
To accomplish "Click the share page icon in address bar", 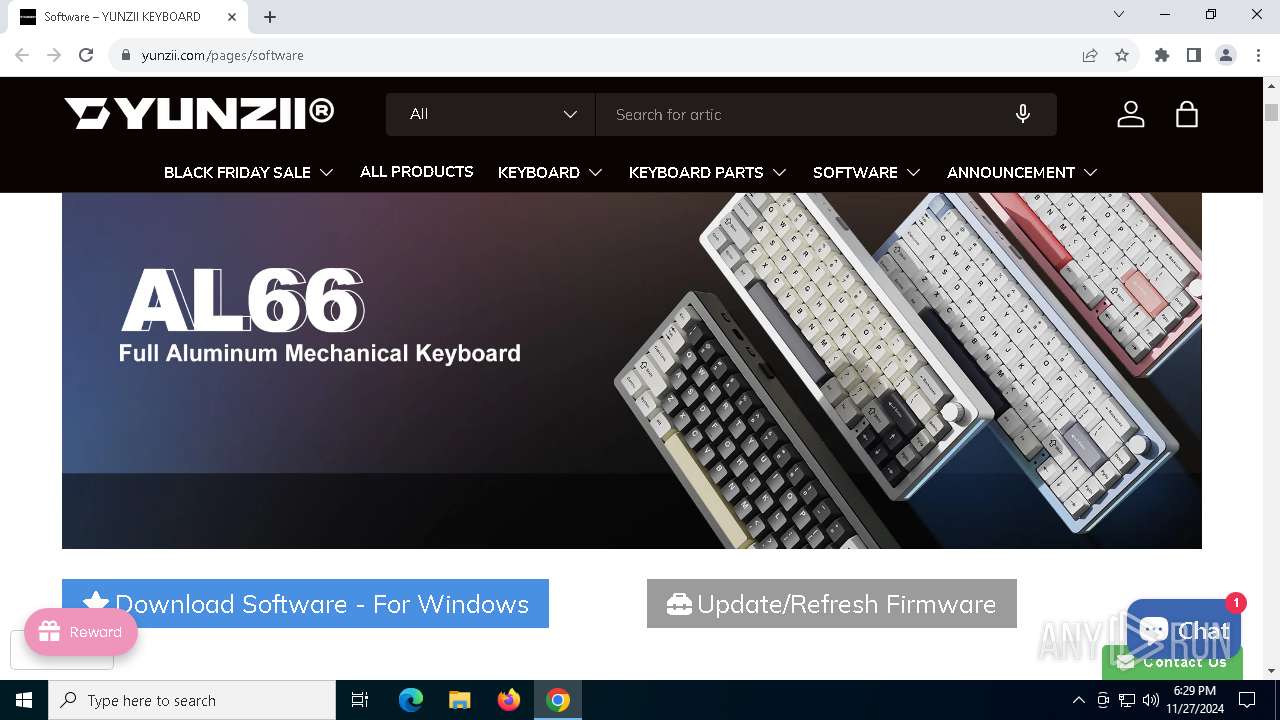I will click(x=1090, y=55).
